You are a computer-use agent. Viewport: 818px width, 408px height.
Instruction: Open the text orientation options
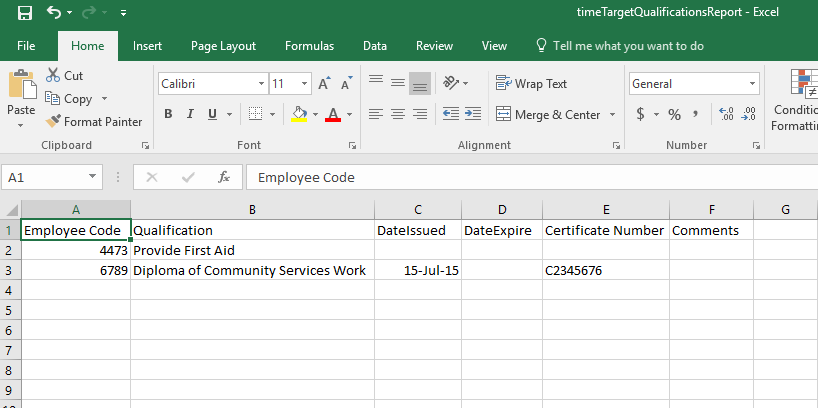click(x=455, y=83)
